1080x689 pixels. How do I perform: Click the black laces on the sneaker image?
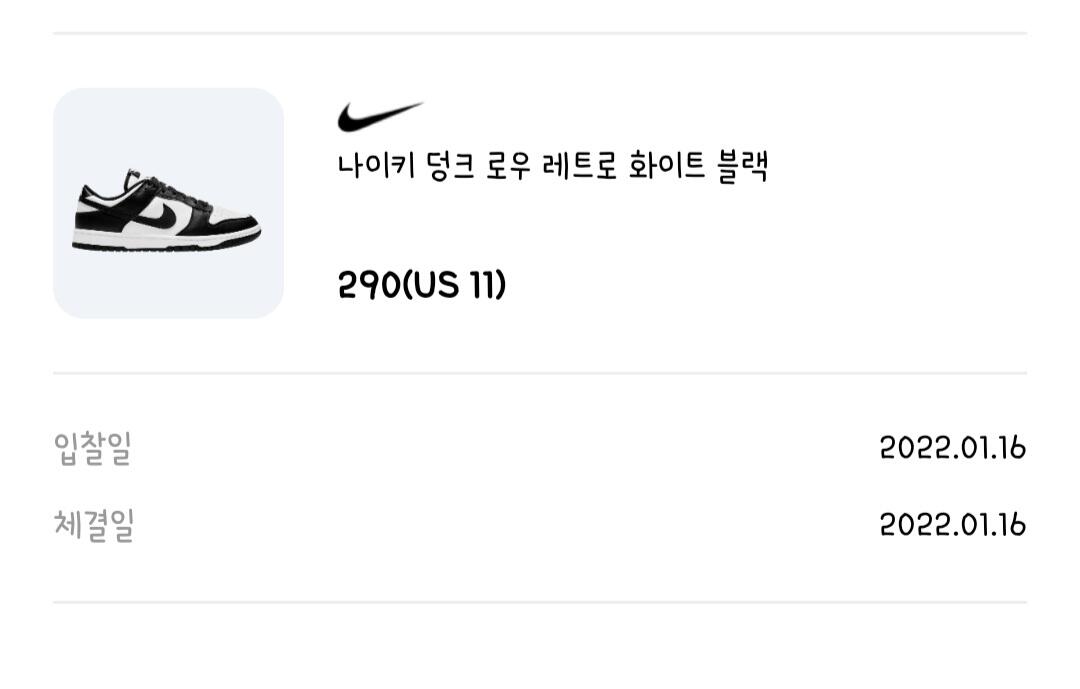pyautogui.click(x=152, y=187)
